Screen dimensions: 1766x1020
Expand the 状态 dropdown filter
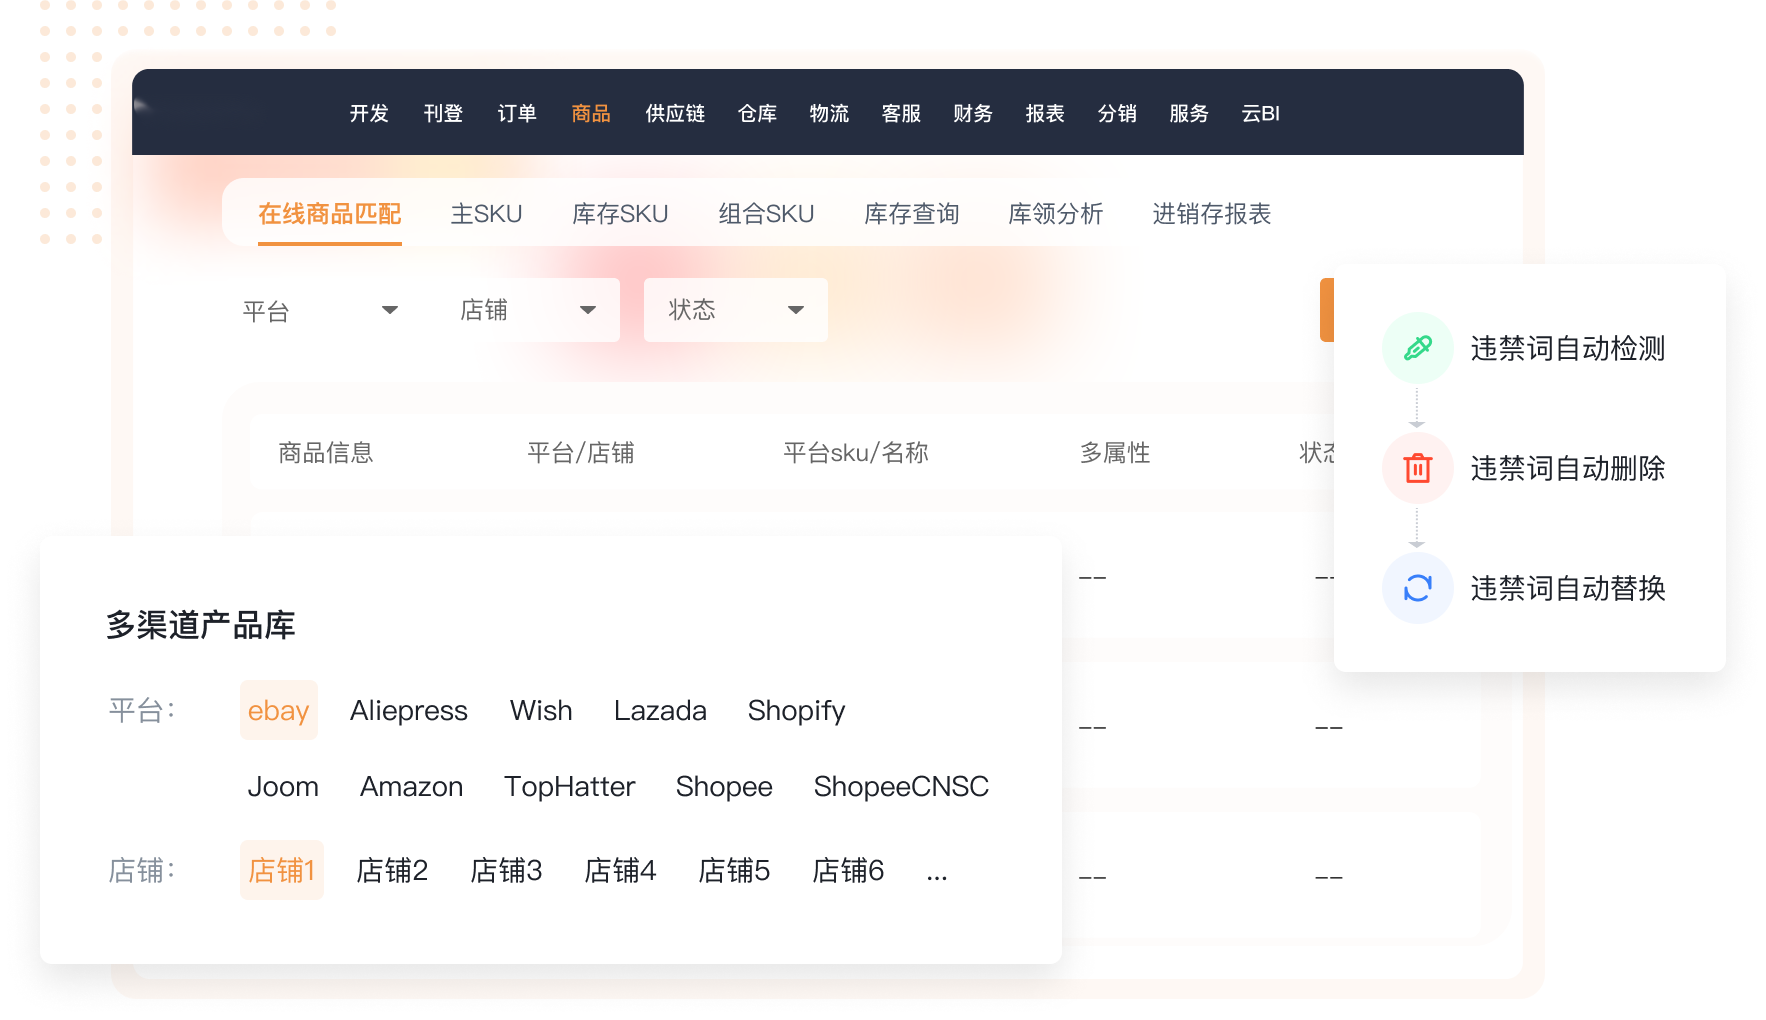[735, 310]
